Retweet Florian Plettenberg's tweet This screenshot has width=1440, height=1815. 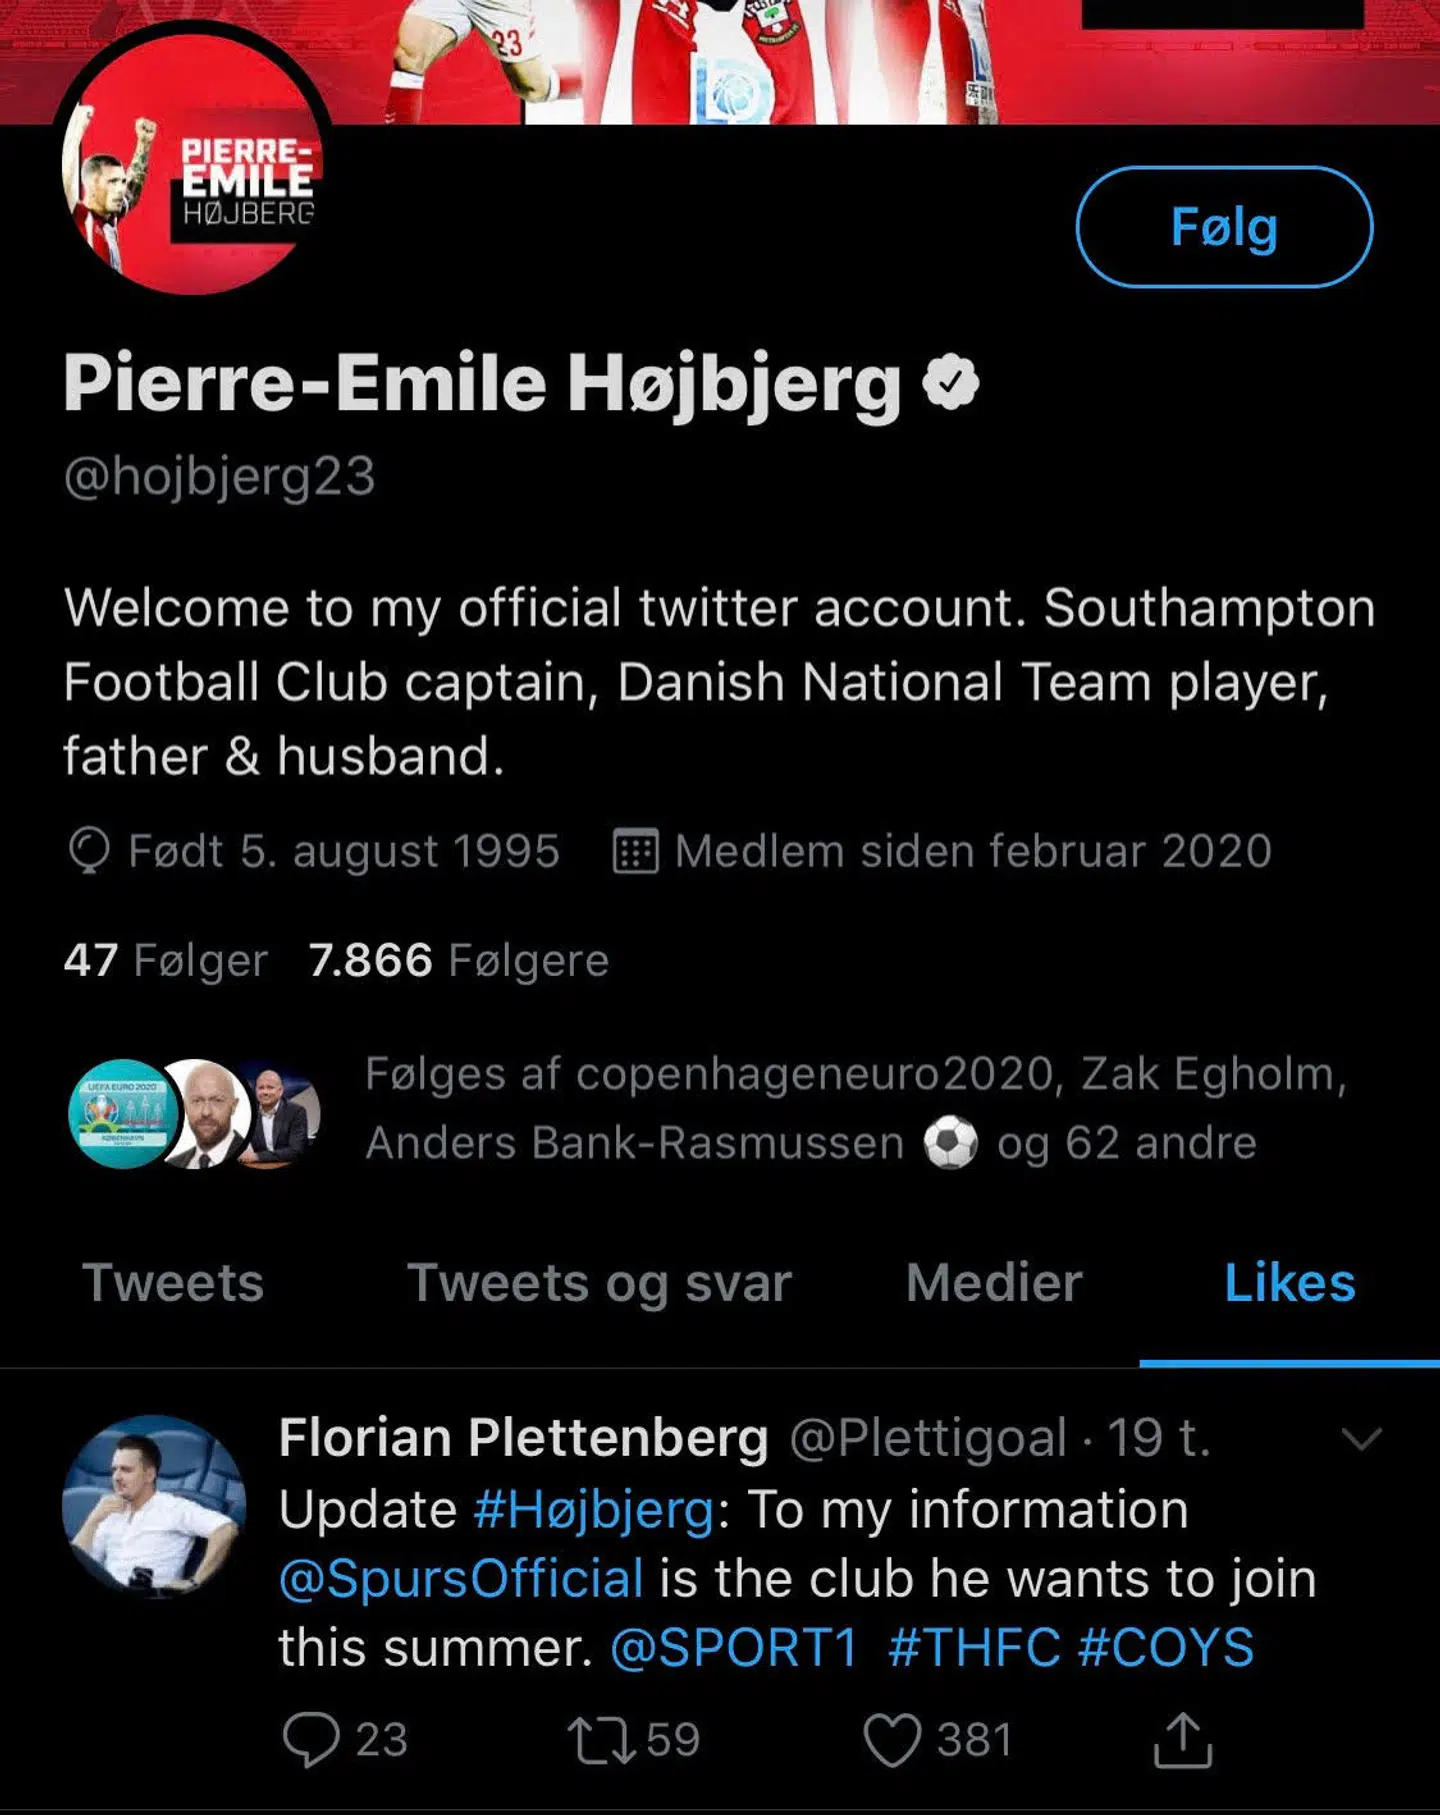601,1740
